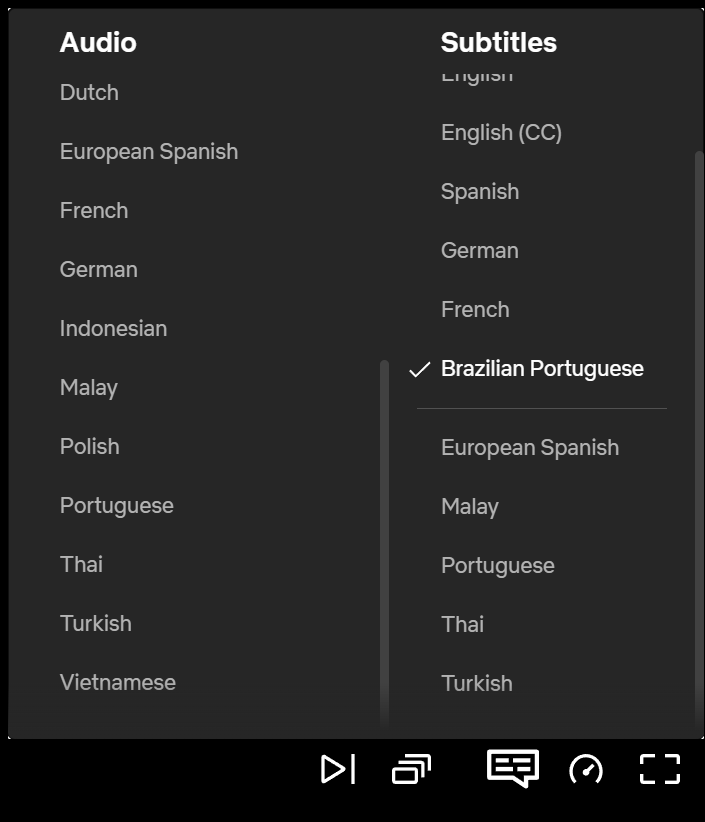Select French subtitles

[475, 310]
